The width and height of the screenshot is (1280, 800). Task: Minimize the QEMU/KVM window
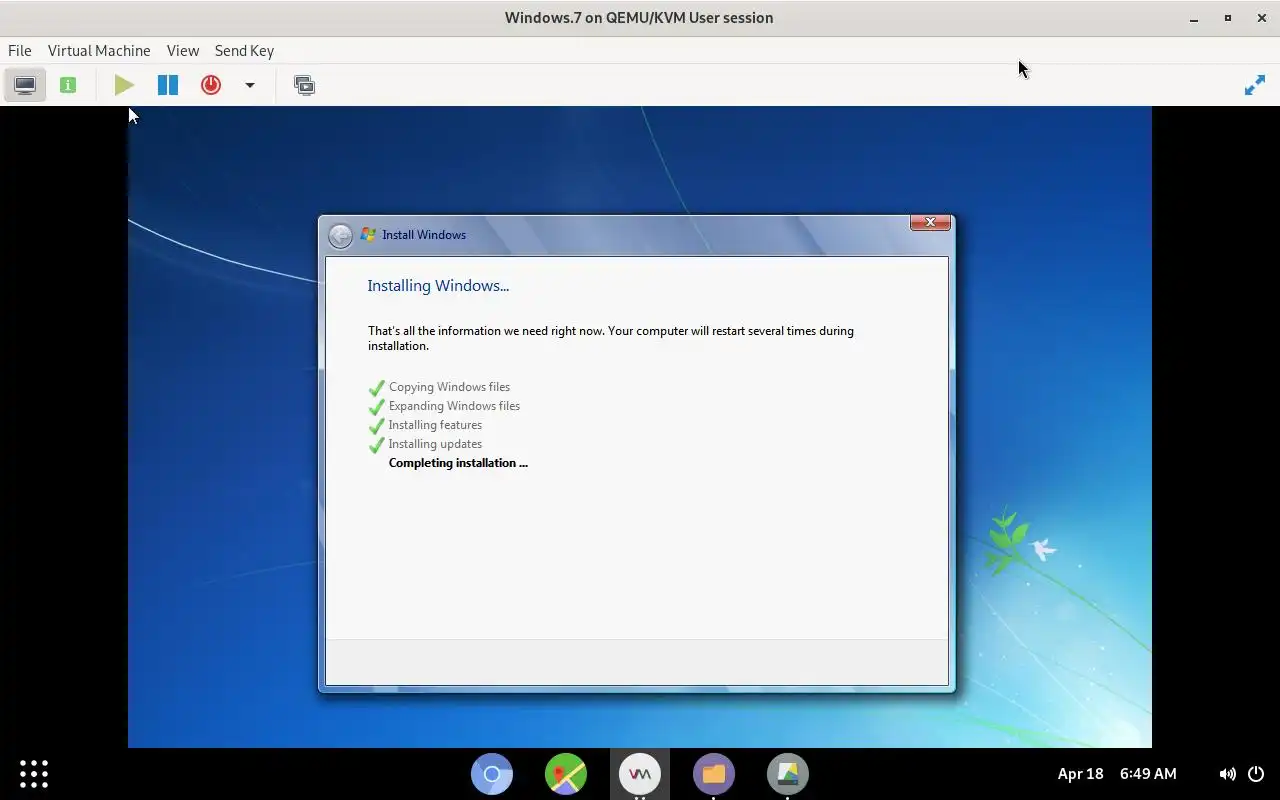click(x=1194, y=18)
